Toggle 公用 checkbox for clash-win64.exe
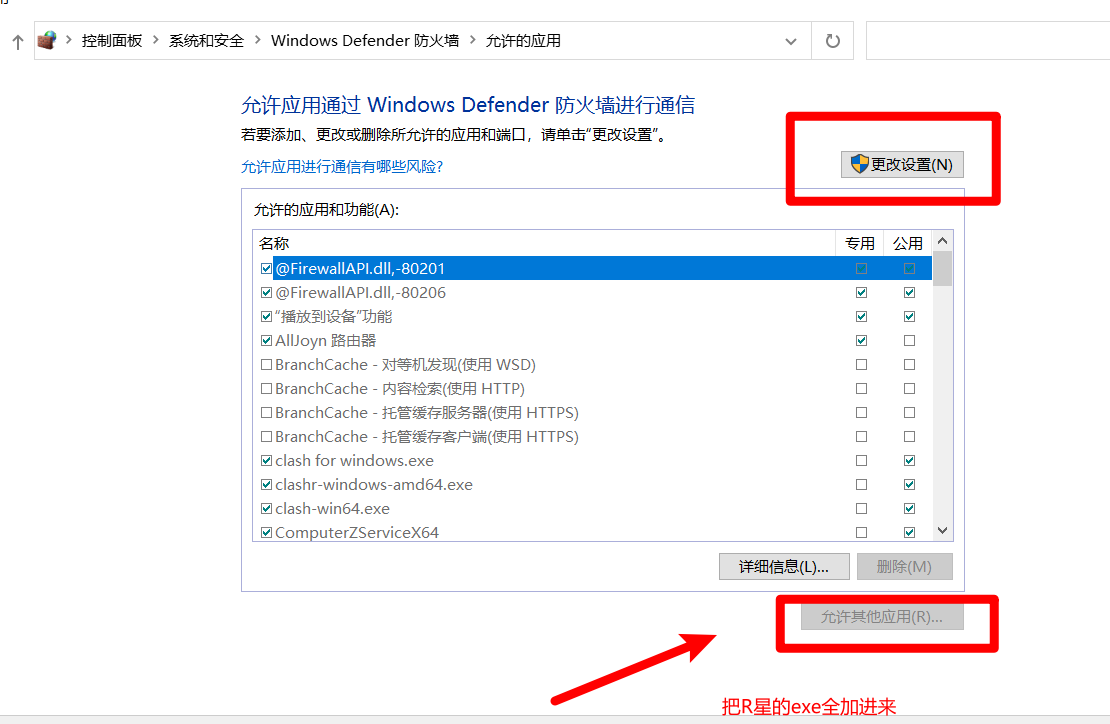The height and width of the screenshot is (724, 1110). click(x=910, y=509)
